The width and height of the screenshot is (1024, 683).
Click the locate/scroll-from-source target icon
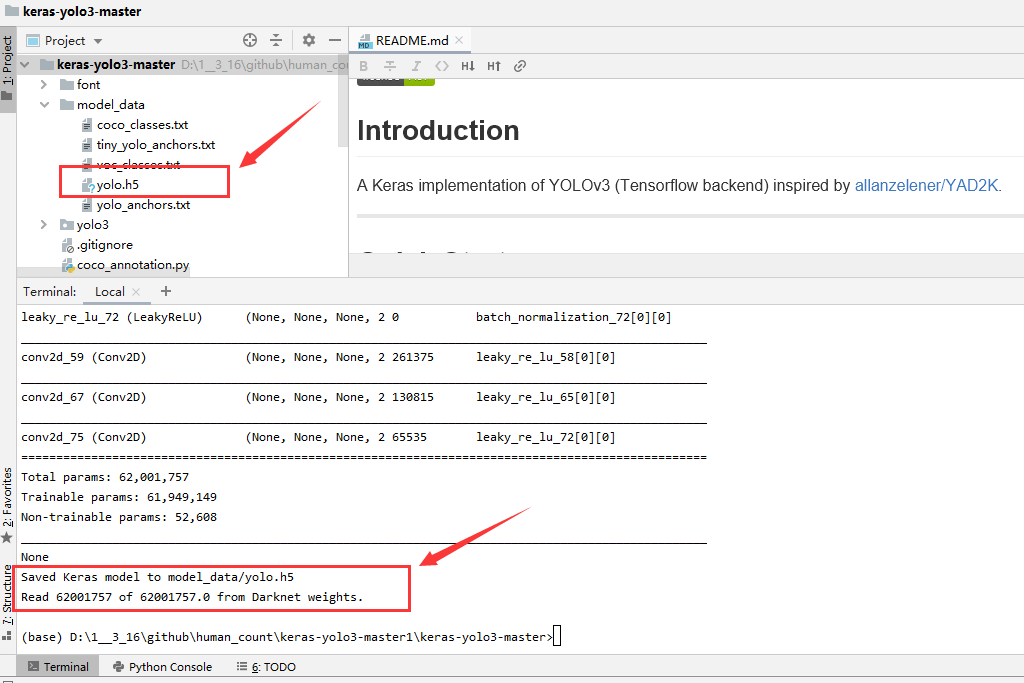pyautogui.click(x=249, y=40)
